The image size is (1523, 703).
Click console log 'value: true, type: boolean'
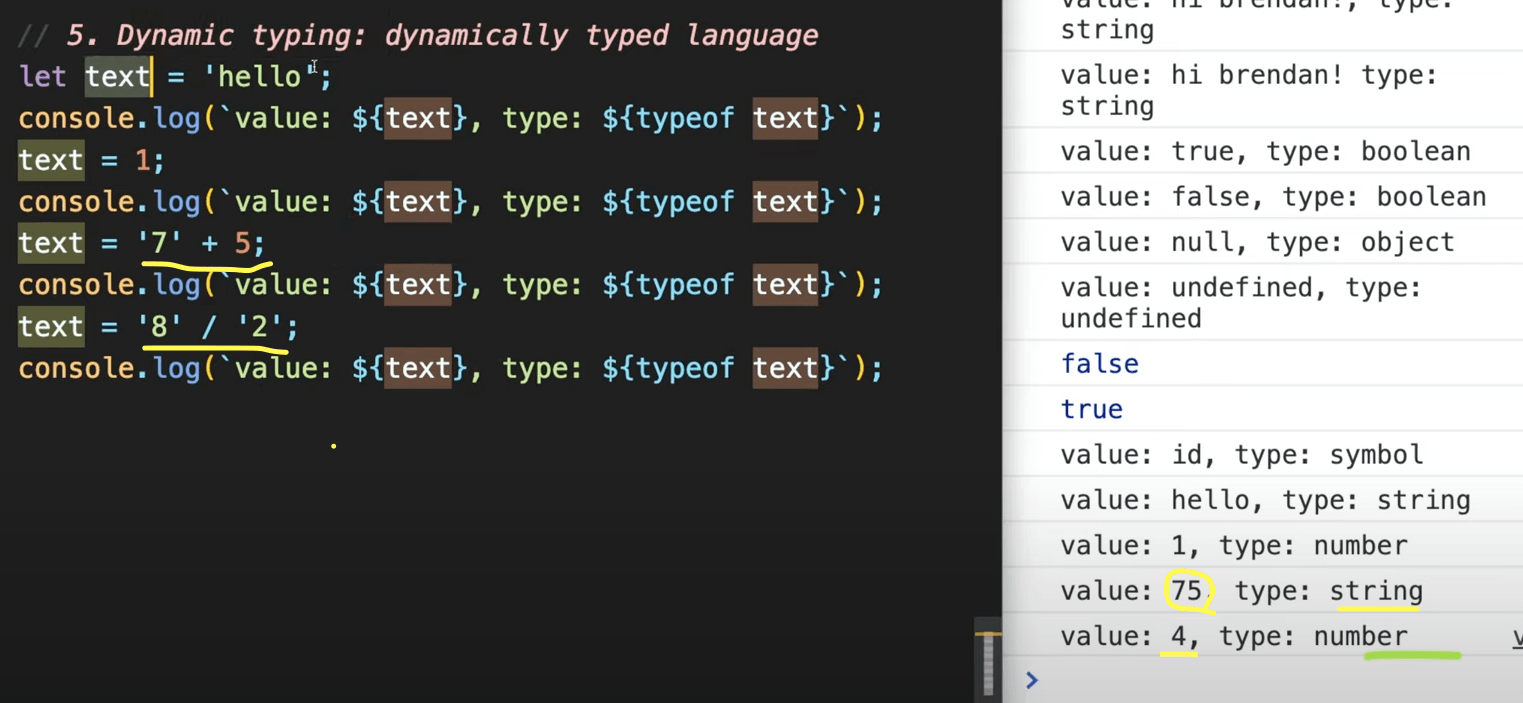pyautogui.click(x=1265, y=152)
